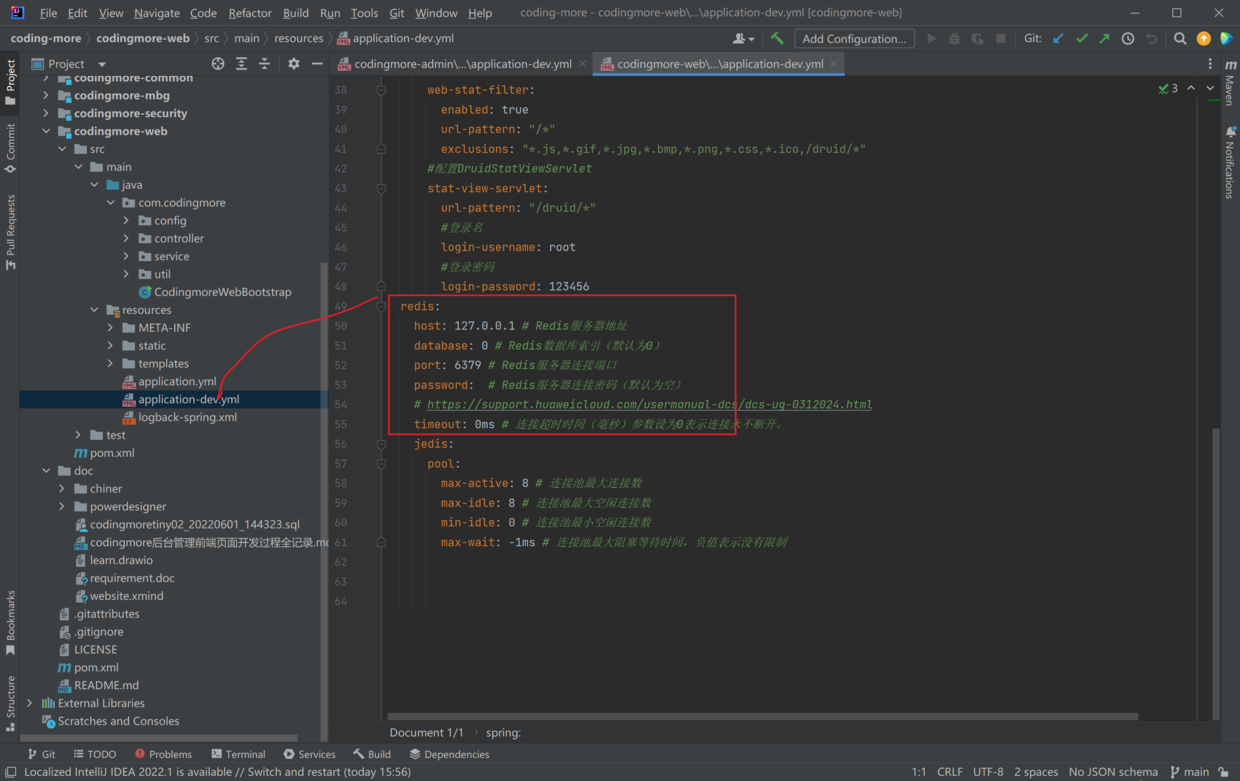Click Select Opened File target icon

coord(218,64)
